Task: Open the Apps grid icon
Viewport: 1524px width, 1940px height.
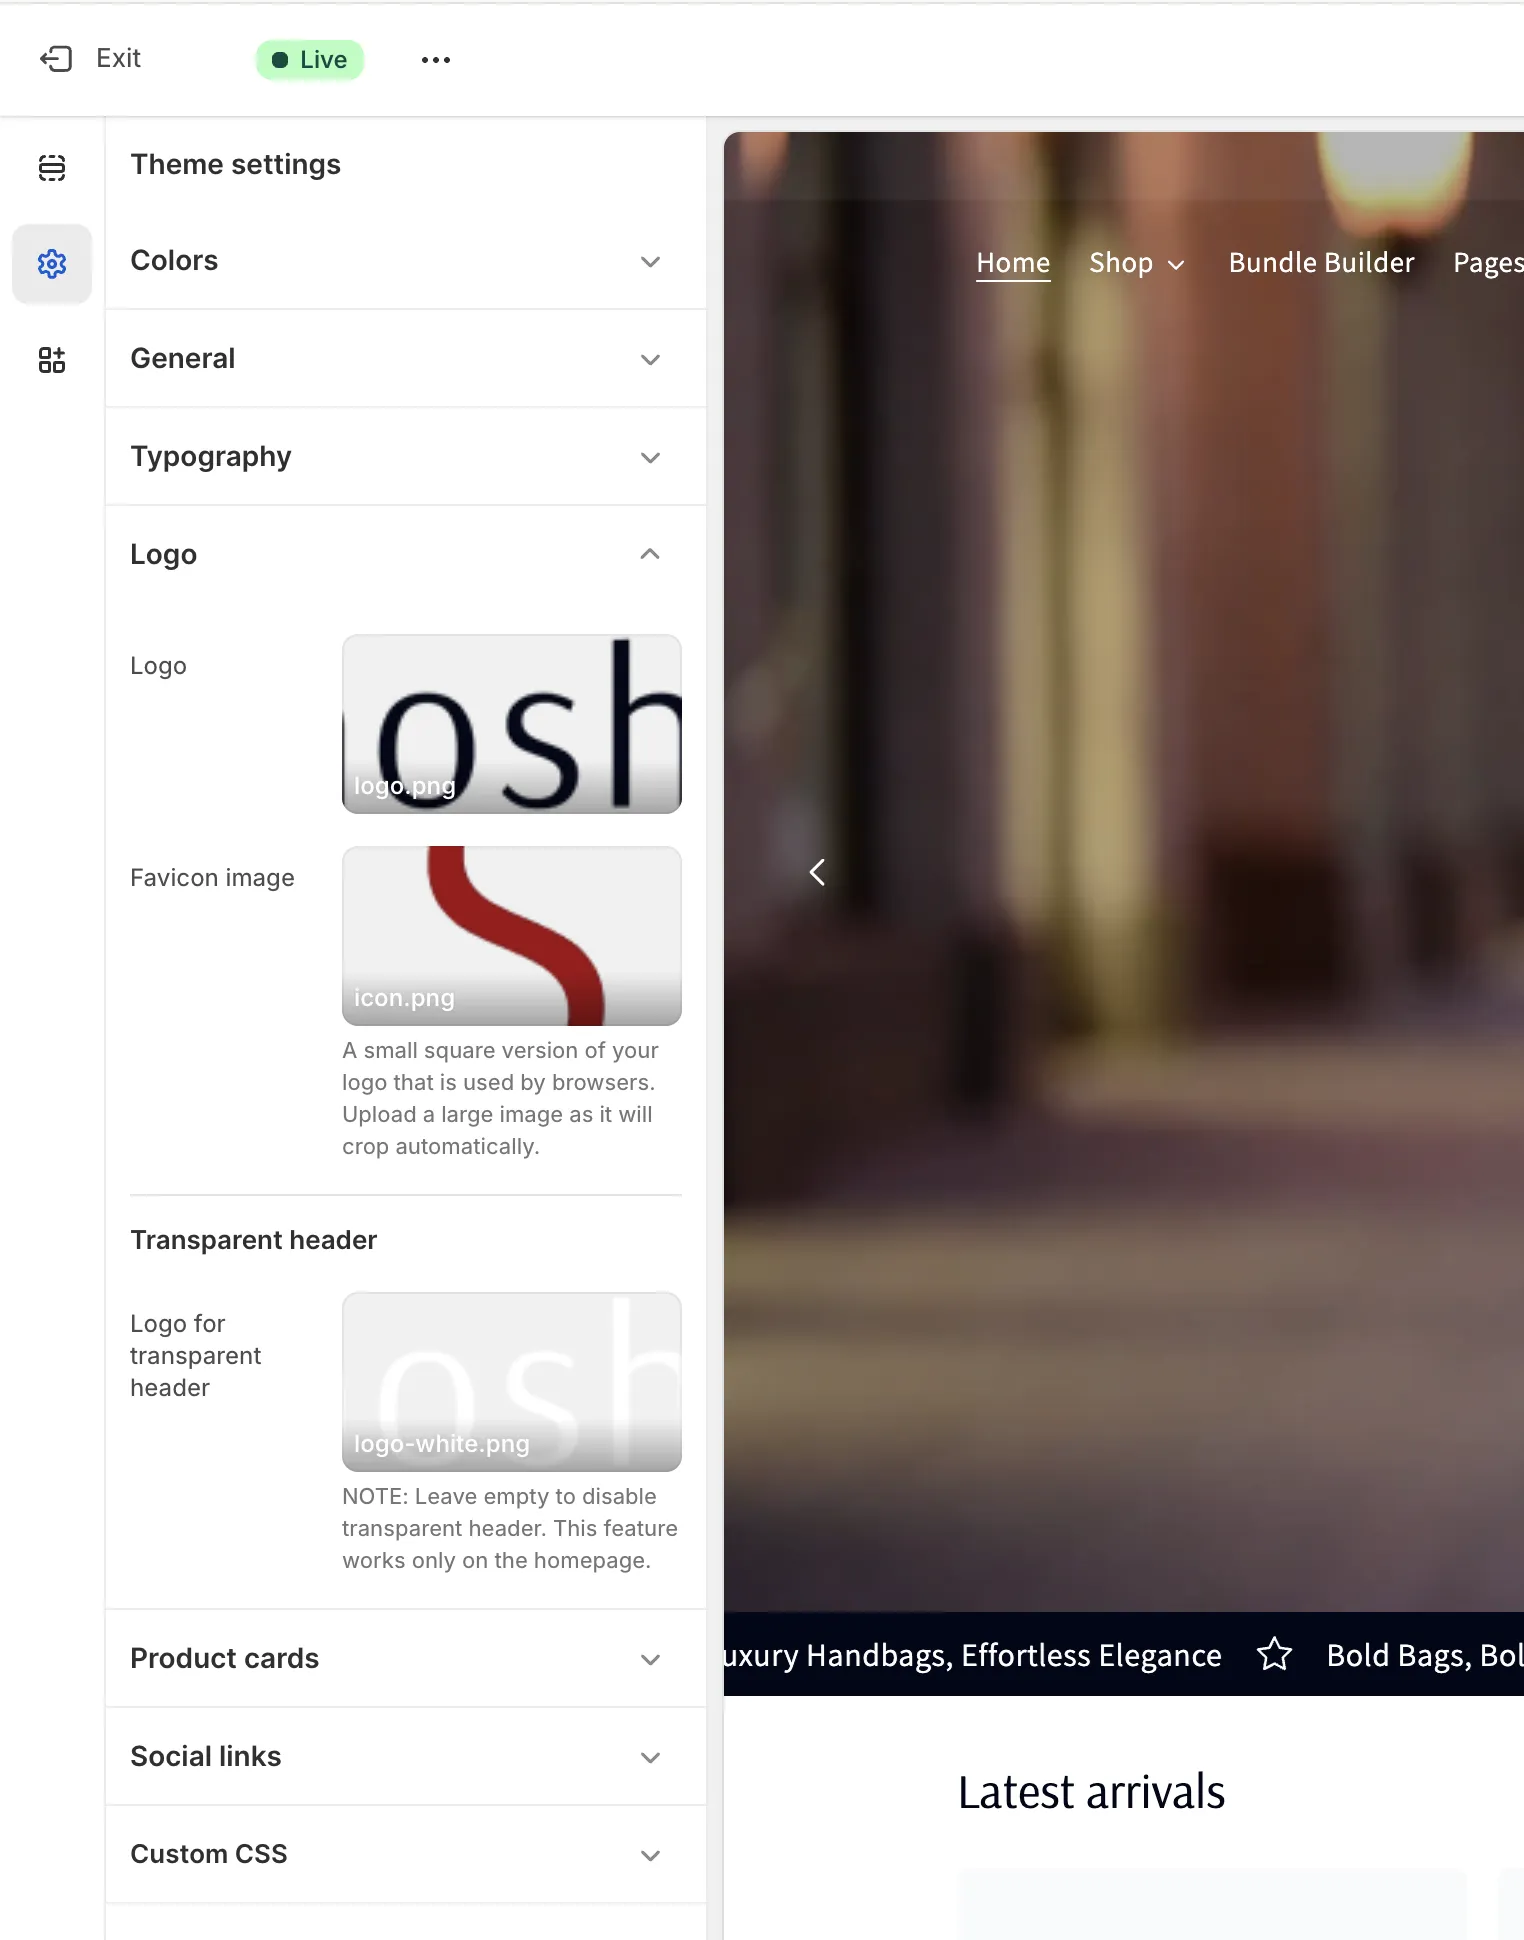Action: (52, 360)
